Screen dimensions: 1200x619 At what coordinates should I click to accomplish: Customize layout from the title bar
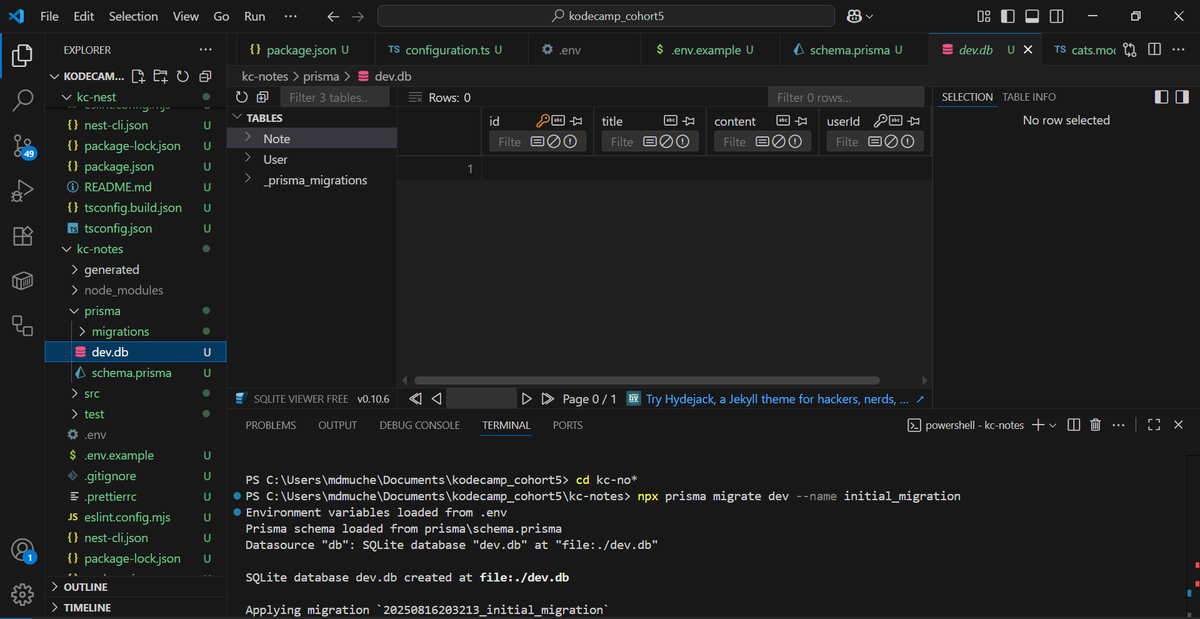point(984,16)
